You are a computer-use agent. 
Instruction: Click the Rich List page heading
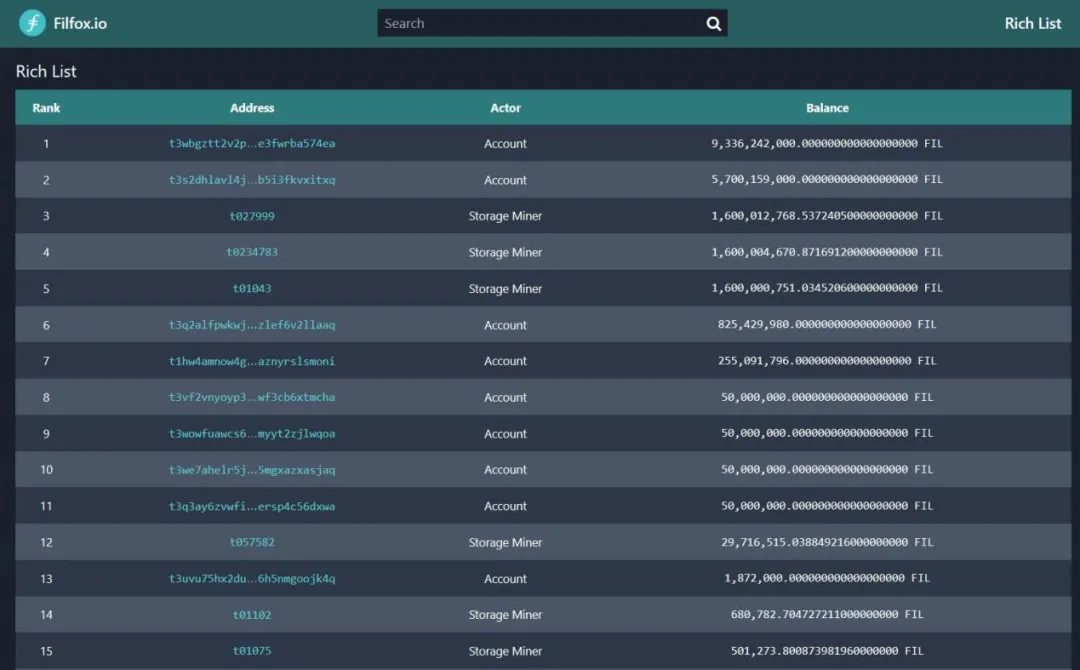(x=46, y=72)
